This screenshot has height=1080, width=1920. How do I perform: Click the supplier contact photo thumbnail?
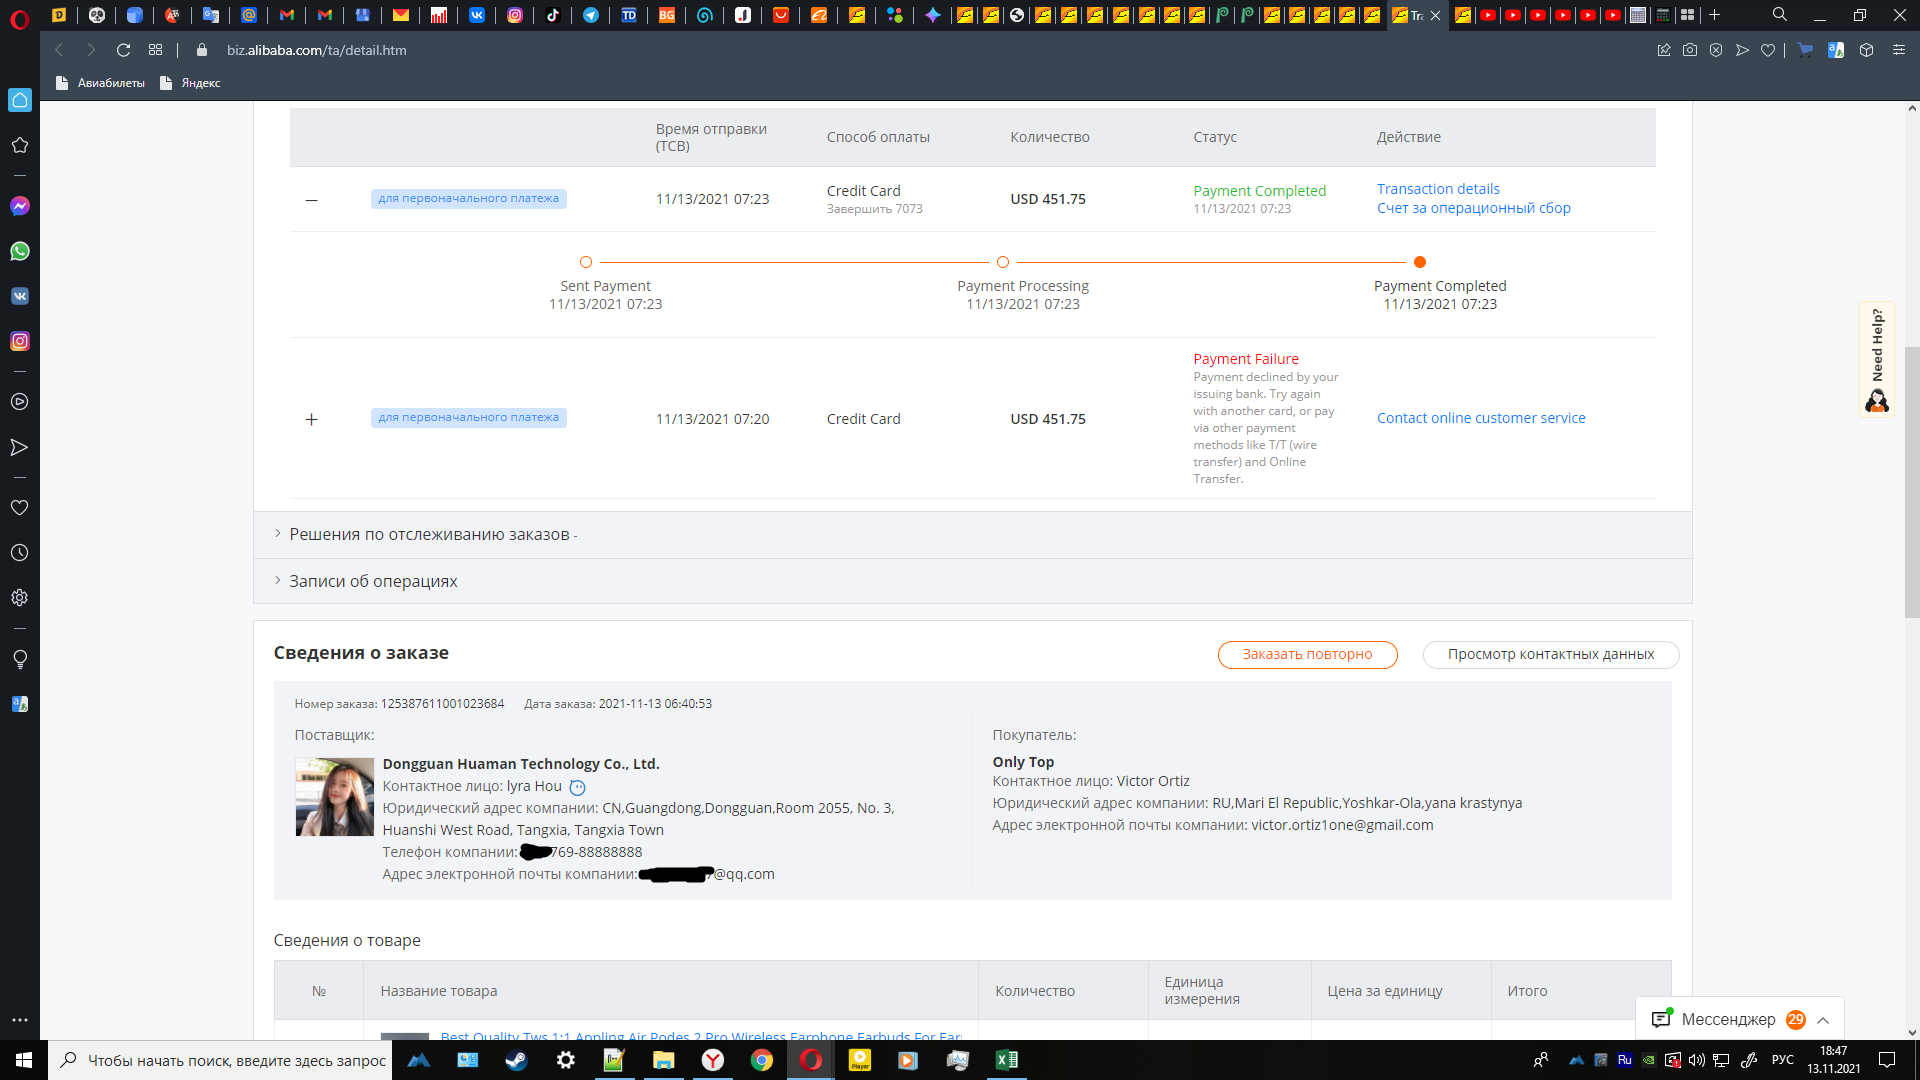[334, 796]
